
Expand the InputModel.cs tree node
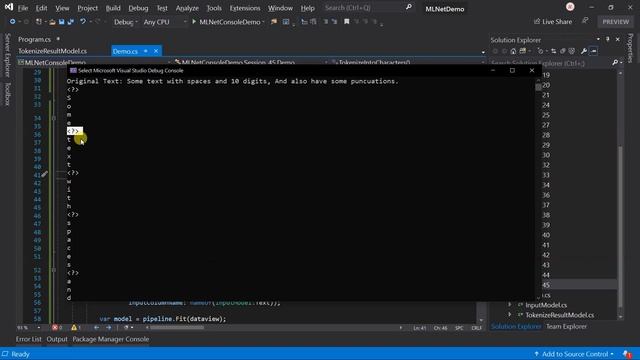(x=509, y=305)
